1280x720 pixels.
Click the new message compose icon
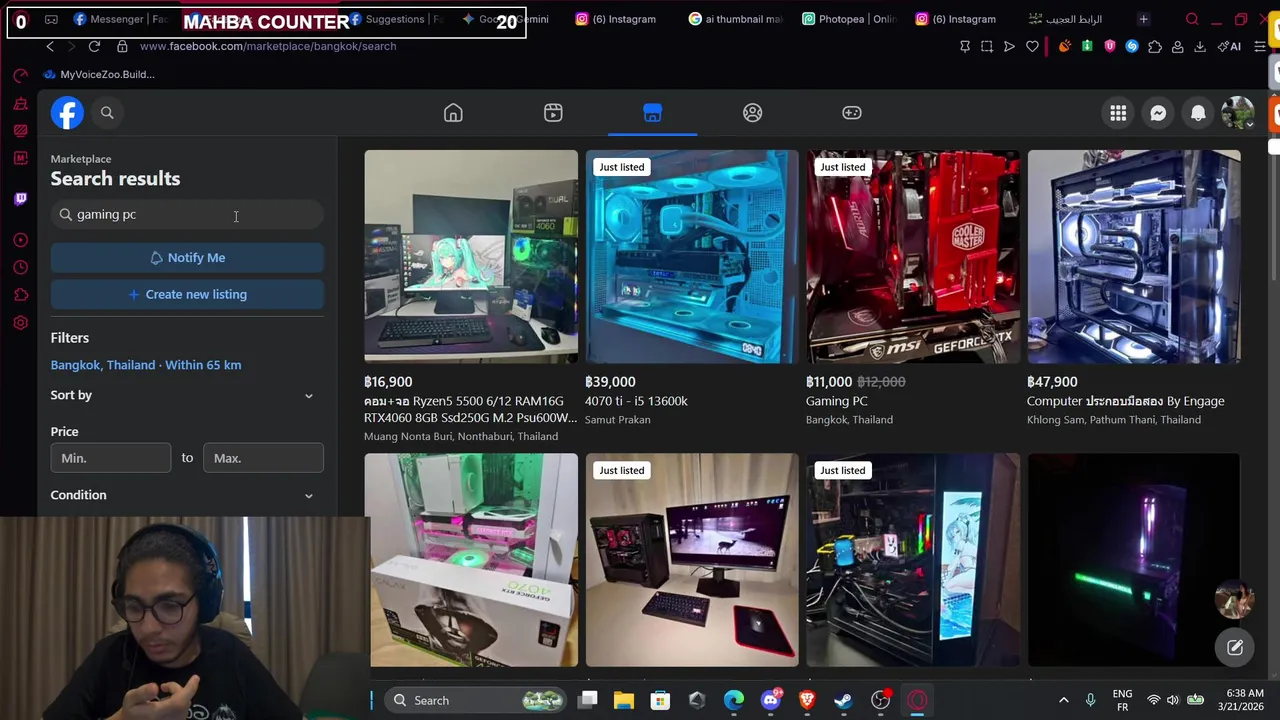tap(1235, 647)
